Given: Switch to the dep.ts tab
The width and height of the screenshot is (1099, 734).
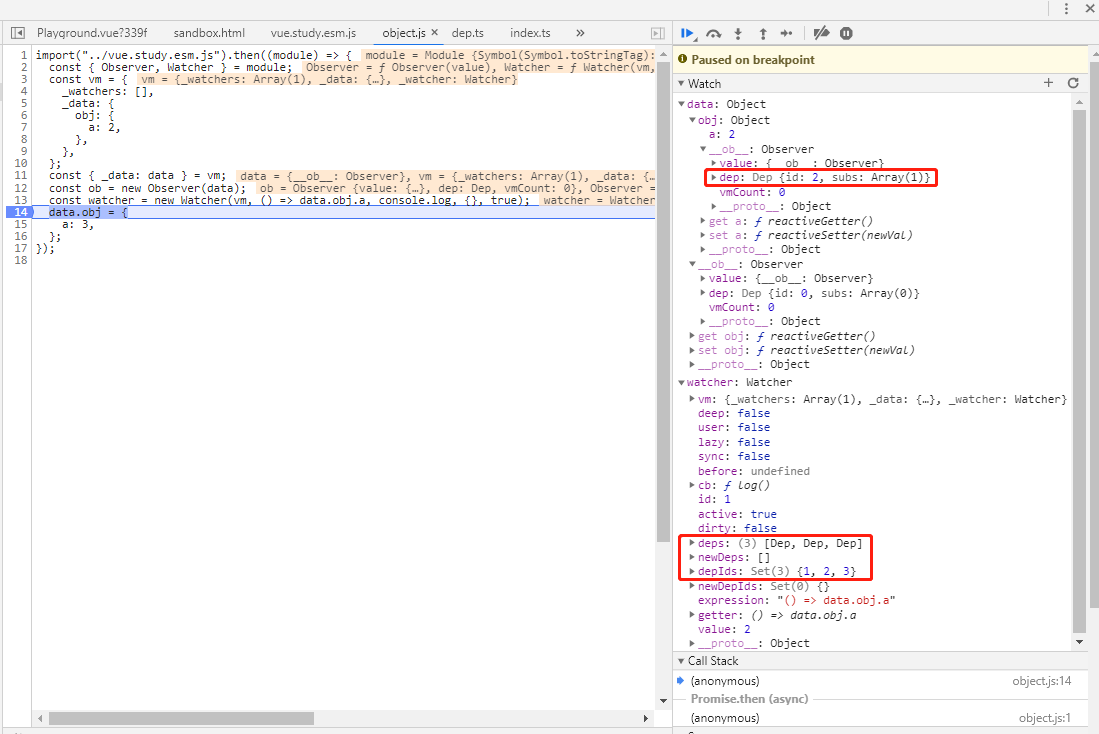Looking at the screenshot, I should [x=467, y=33].
